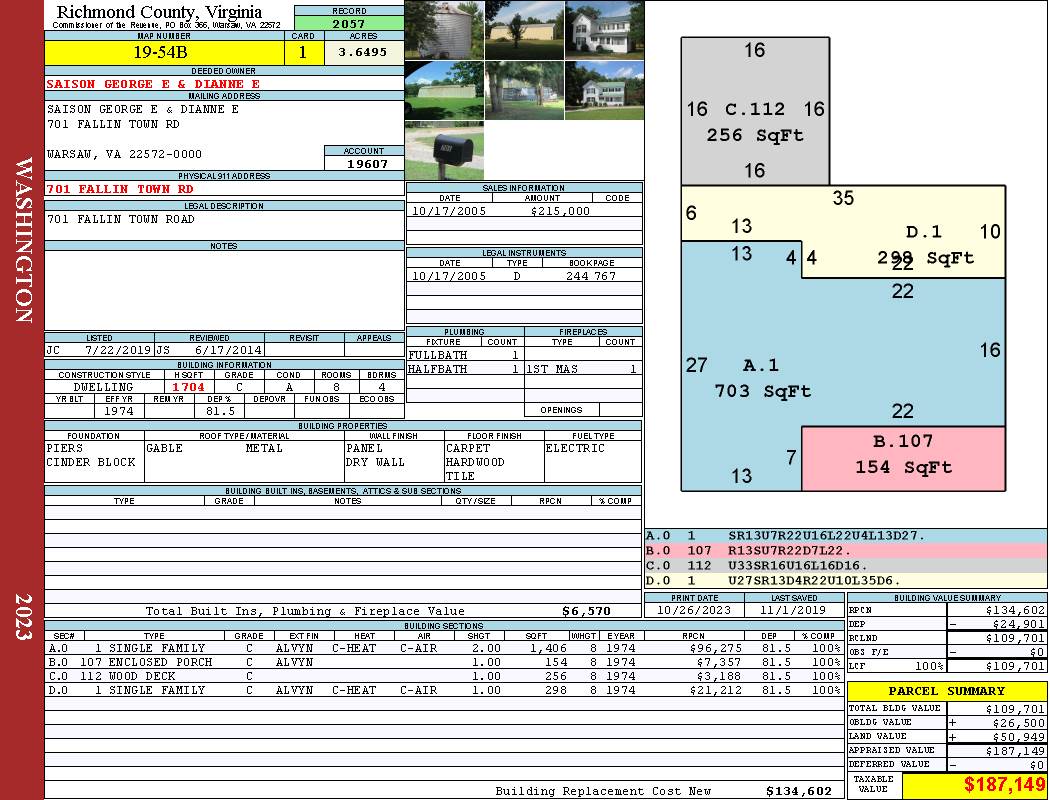Click section row A.0 SINGLE FAMILY
Viewport: 1050px width, 800px height.
[x=442, y=648]
